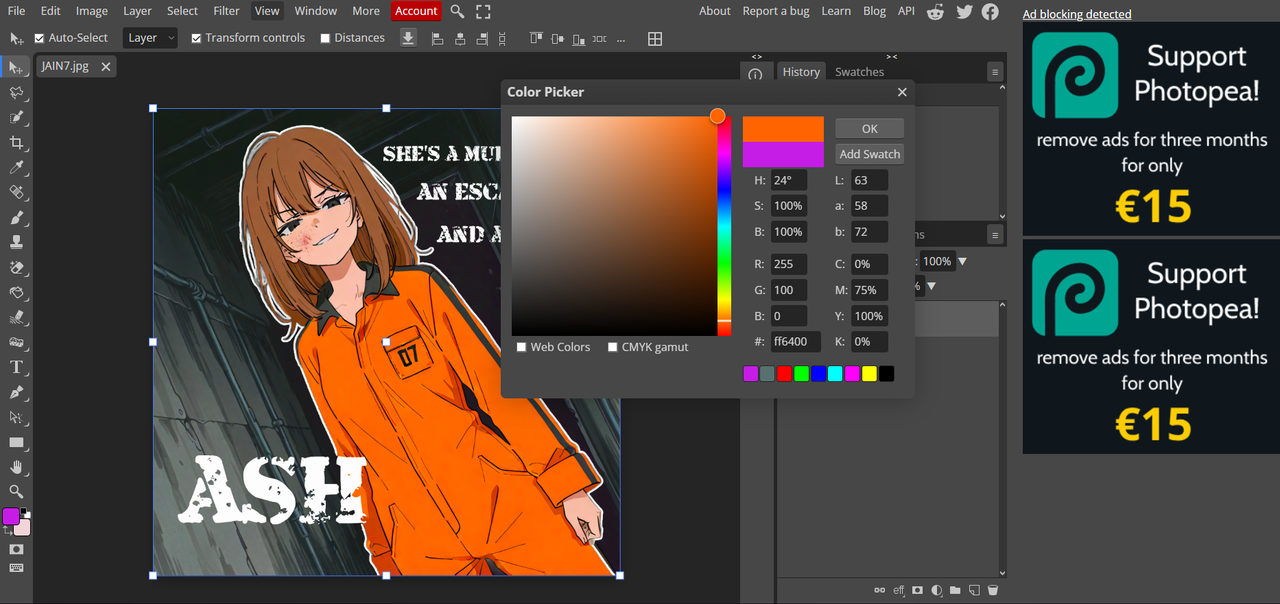Click the foreground purple color swatch in toolbox
1280x604 pixels.
tap(11, 516)
